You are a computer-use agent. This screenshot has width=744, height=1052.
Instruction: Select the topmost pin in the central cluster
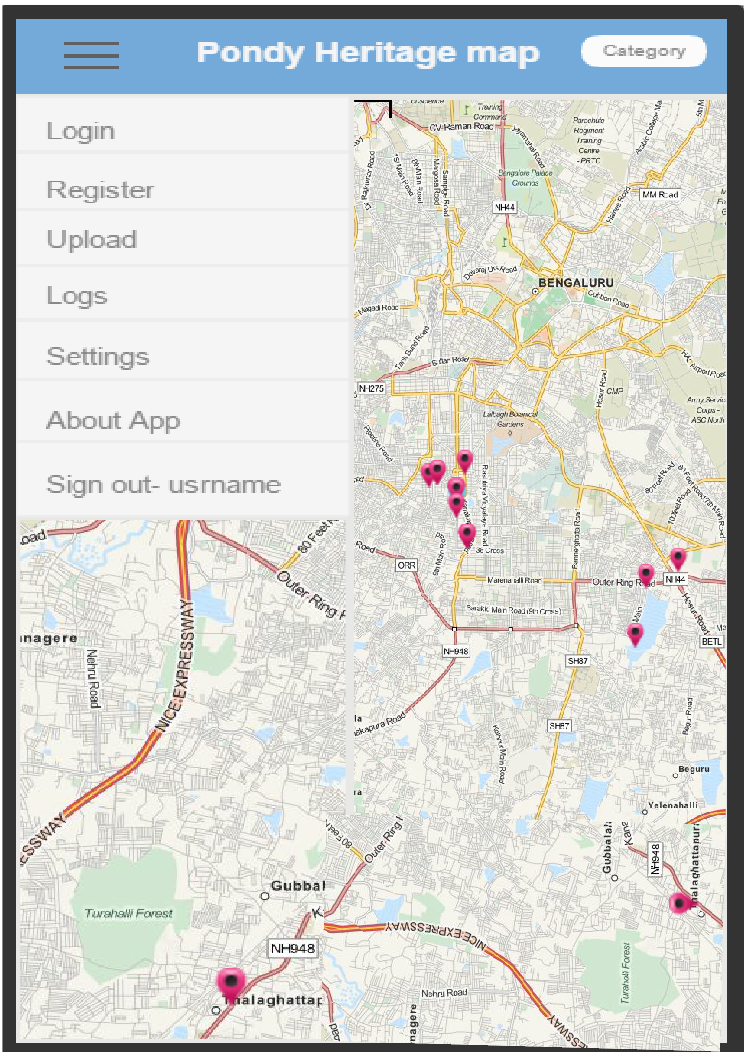[464, 461]
